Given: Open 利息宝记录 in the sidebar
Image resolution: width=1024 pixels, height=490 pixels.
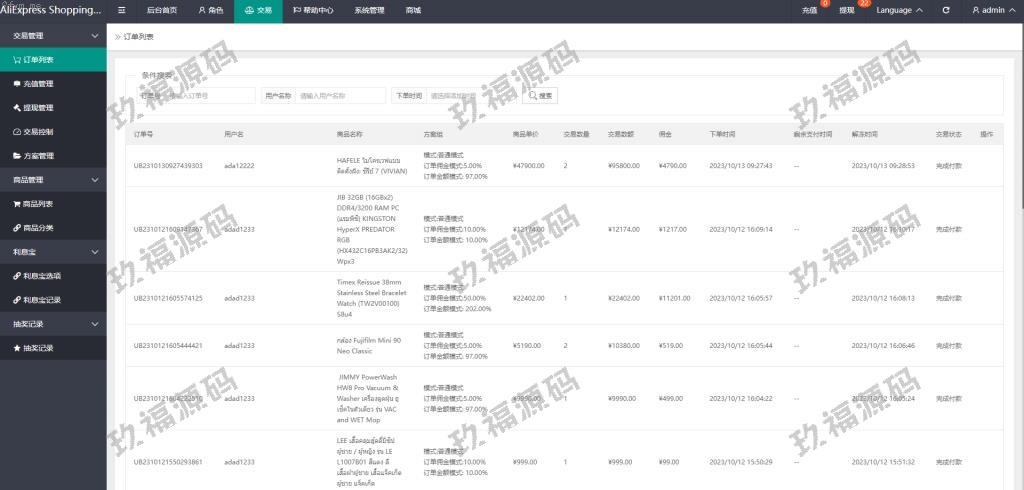Looking at the screenshot, I should click(53, 300).
